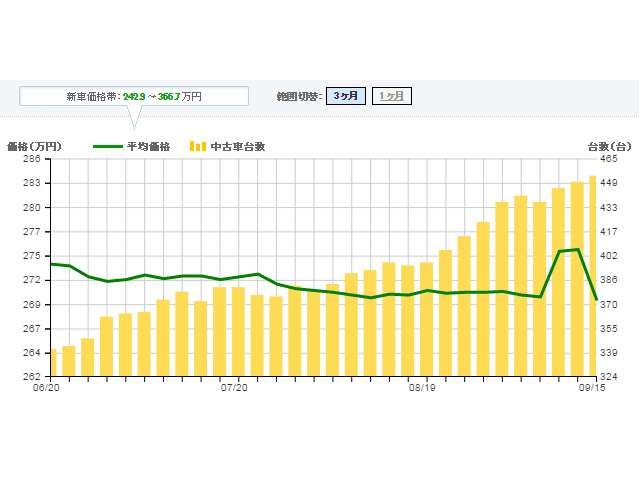Click the 台数(台) axis title

[609, 146]
